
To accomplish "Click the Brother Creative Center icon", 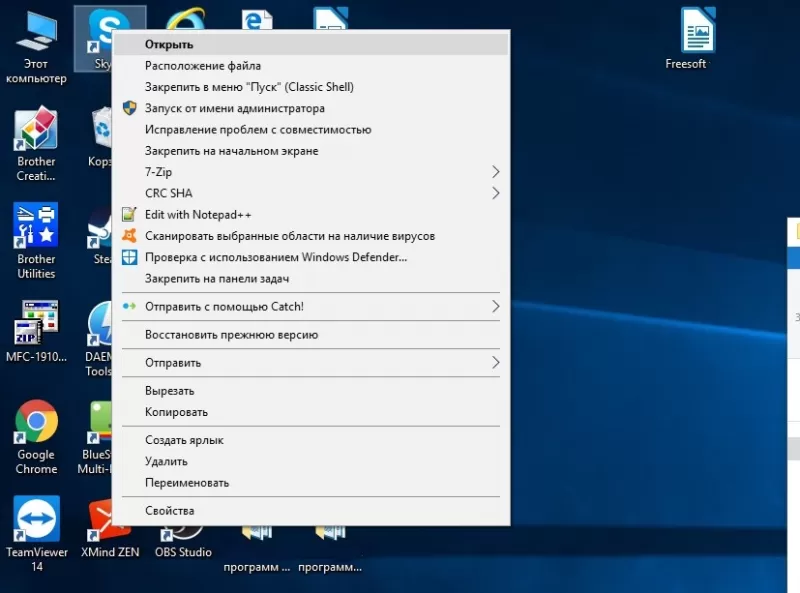I will (36, 132).
